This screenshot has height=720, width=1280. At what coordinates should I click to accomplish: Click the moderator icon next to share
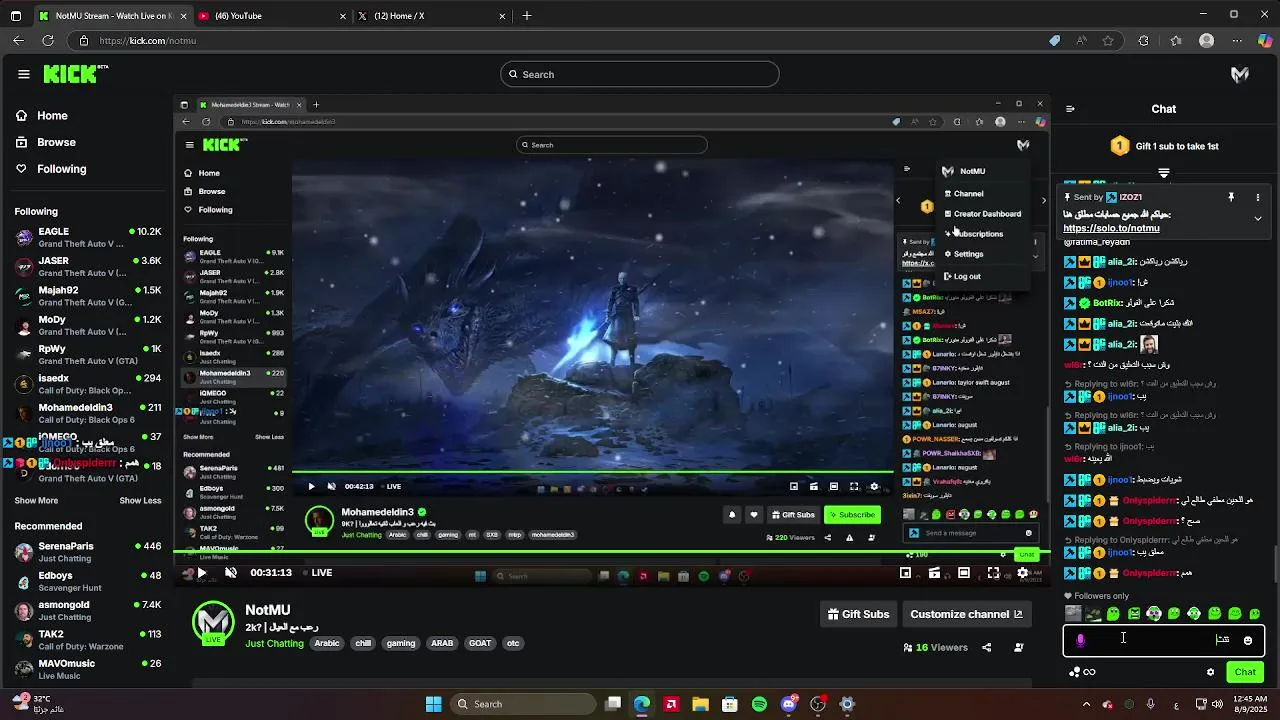[1019, 648]
